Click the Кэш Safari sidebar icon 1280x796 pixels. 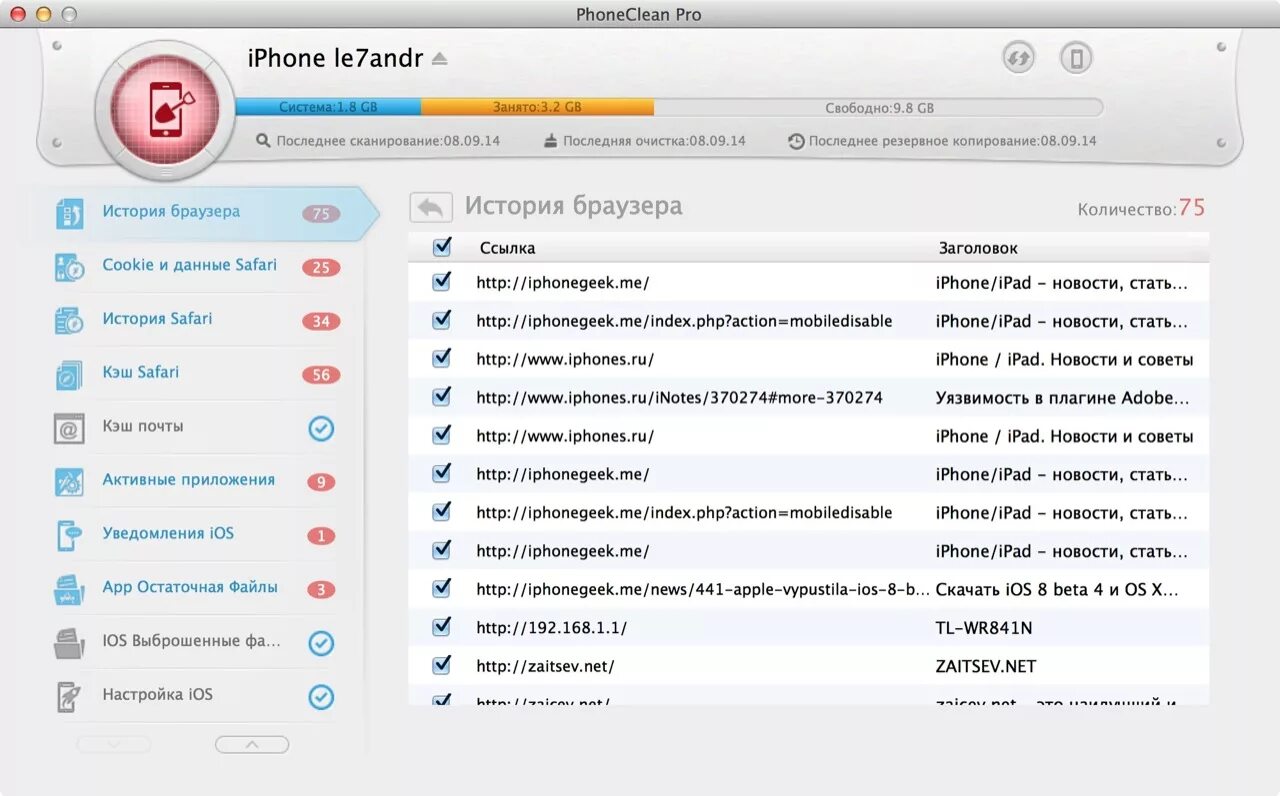(x=69, y=375)
